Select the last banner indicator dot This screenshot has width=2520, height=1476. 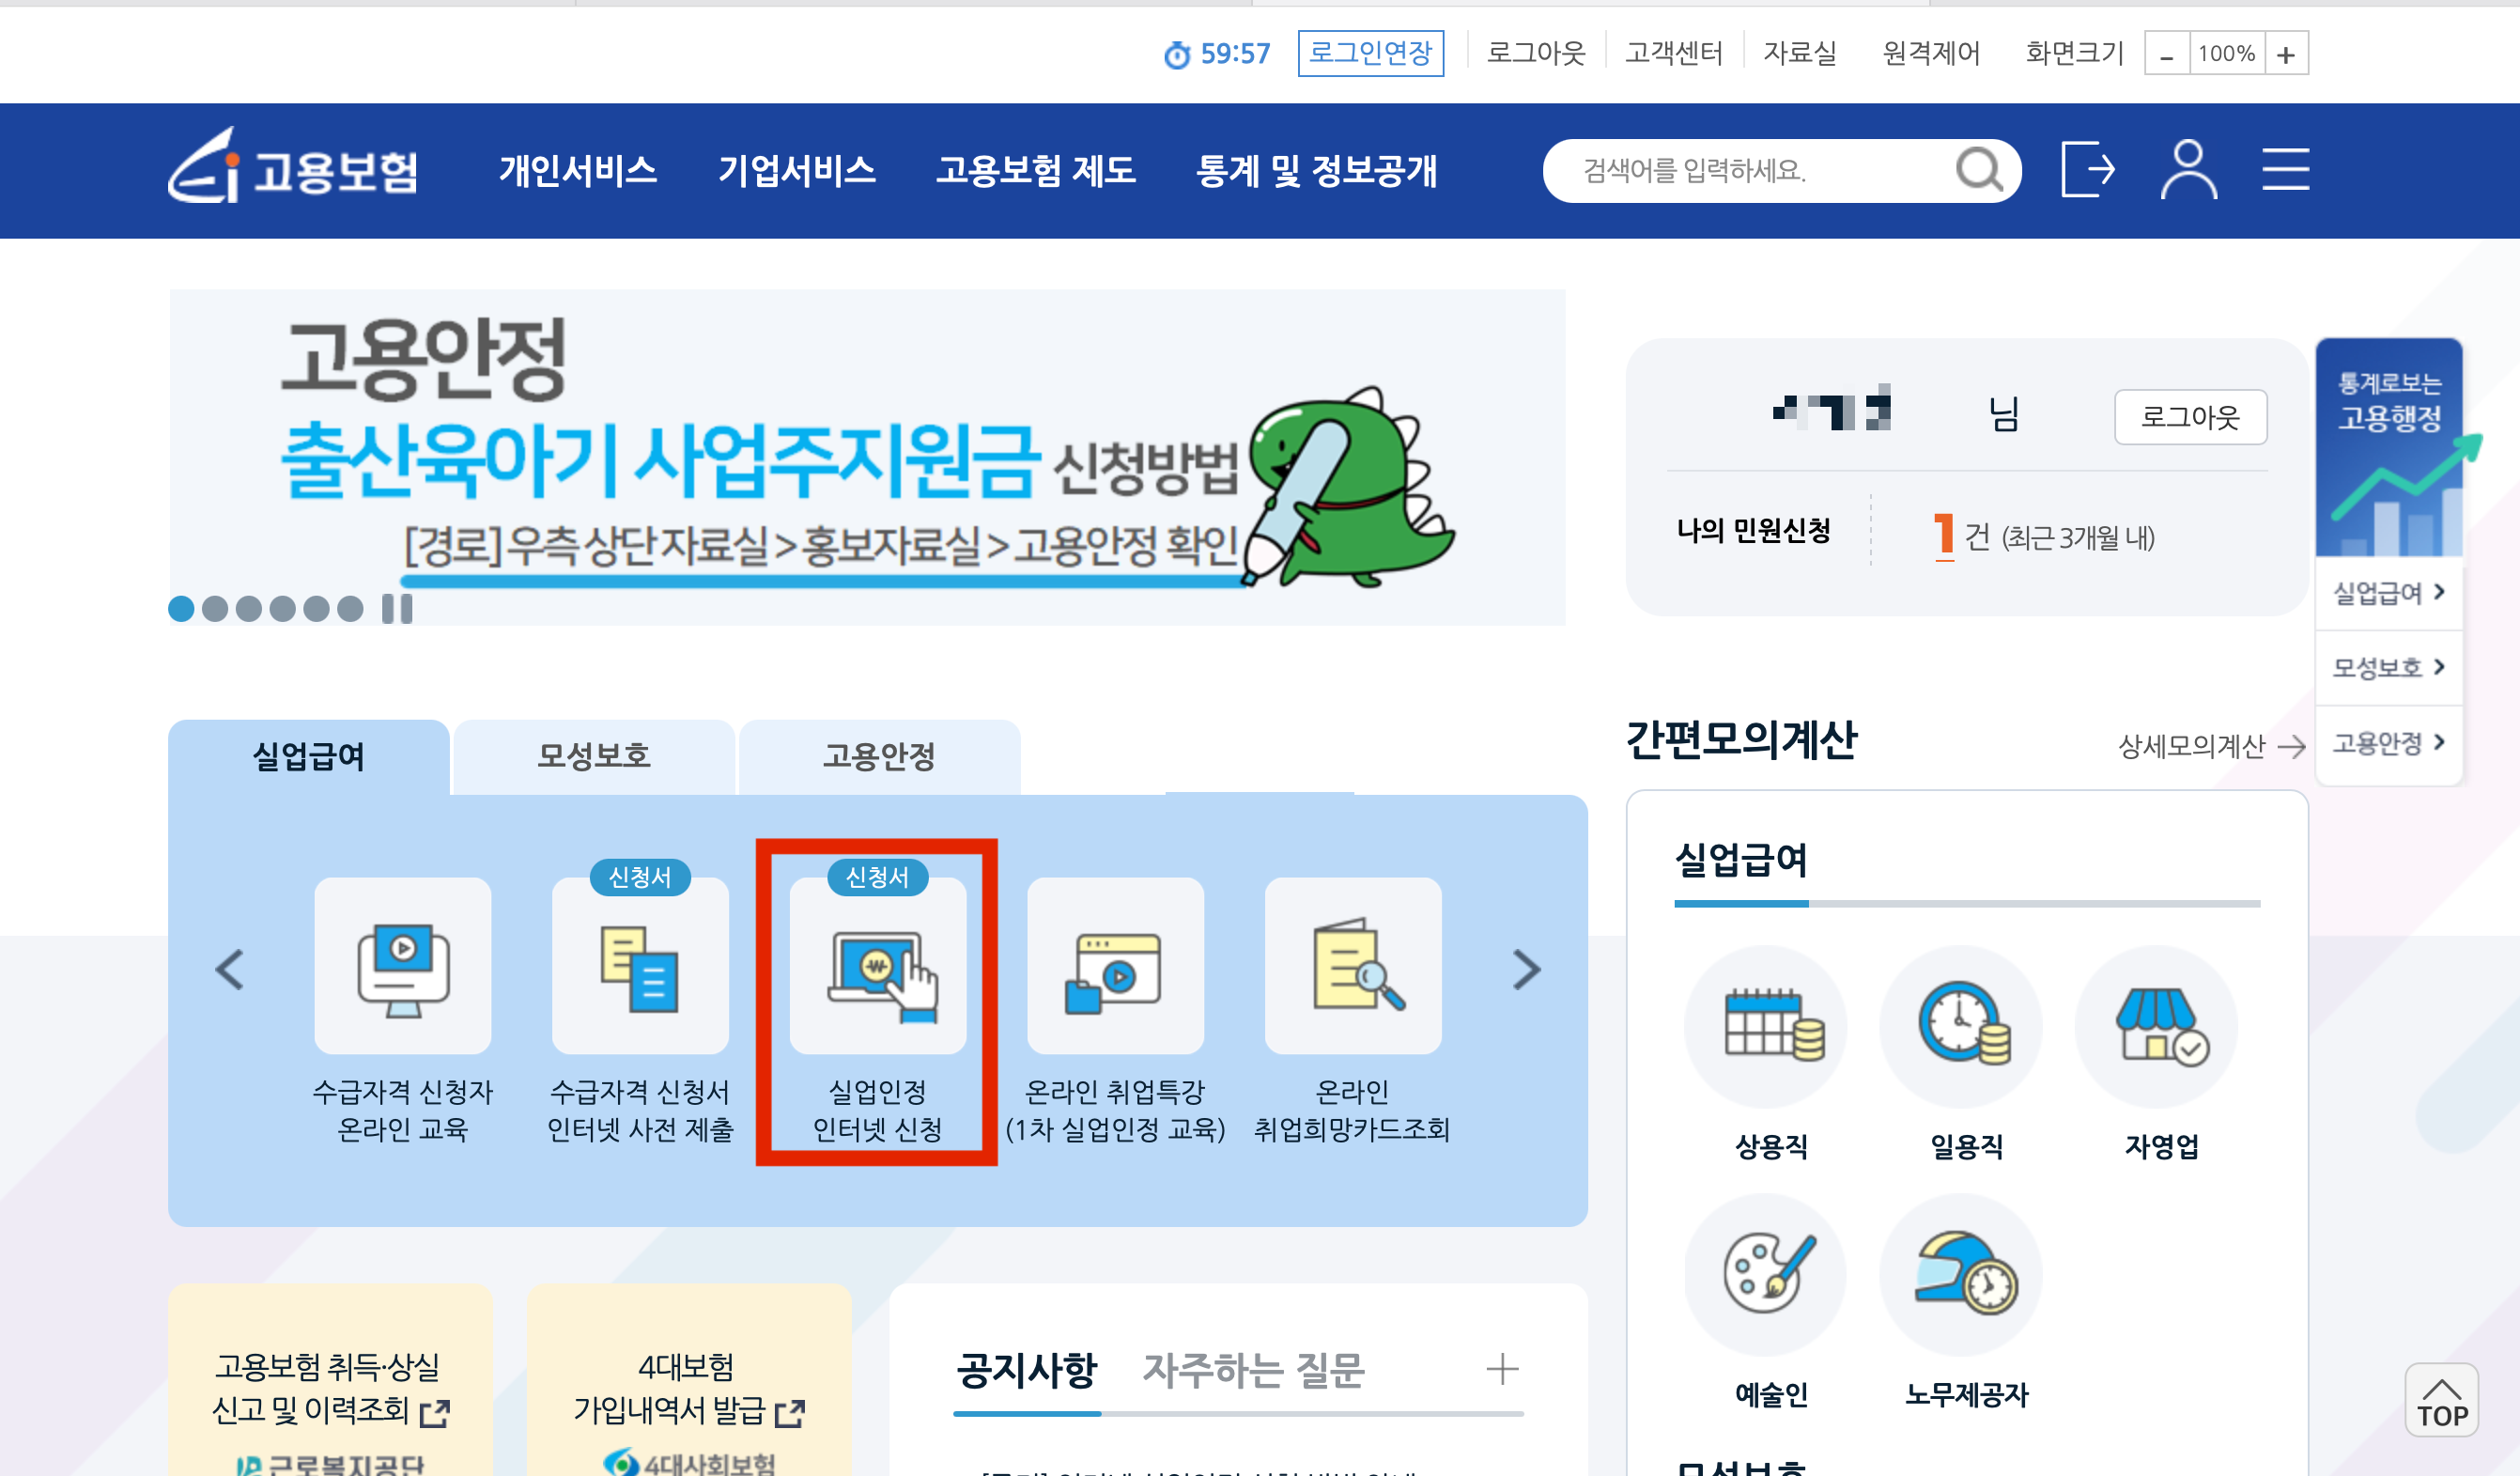[x=350, y=609]
